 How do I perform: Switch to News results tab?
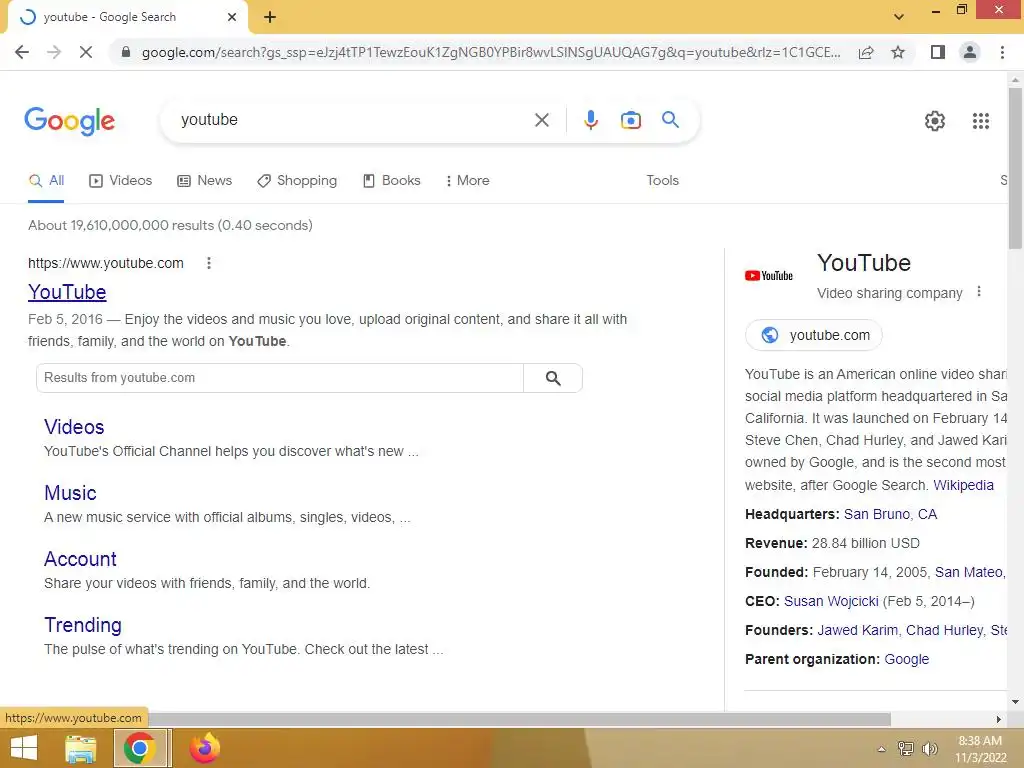click(204, 181)
